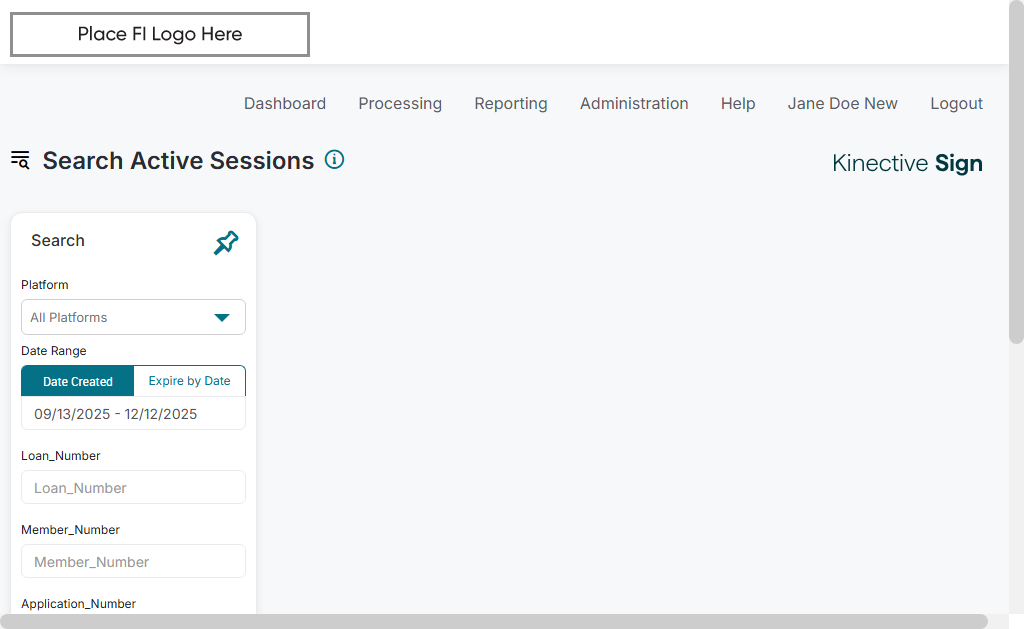Click the Place FI Logo Here banner
Viewport: 1024px width, 629px height.
tap(160, 34)
